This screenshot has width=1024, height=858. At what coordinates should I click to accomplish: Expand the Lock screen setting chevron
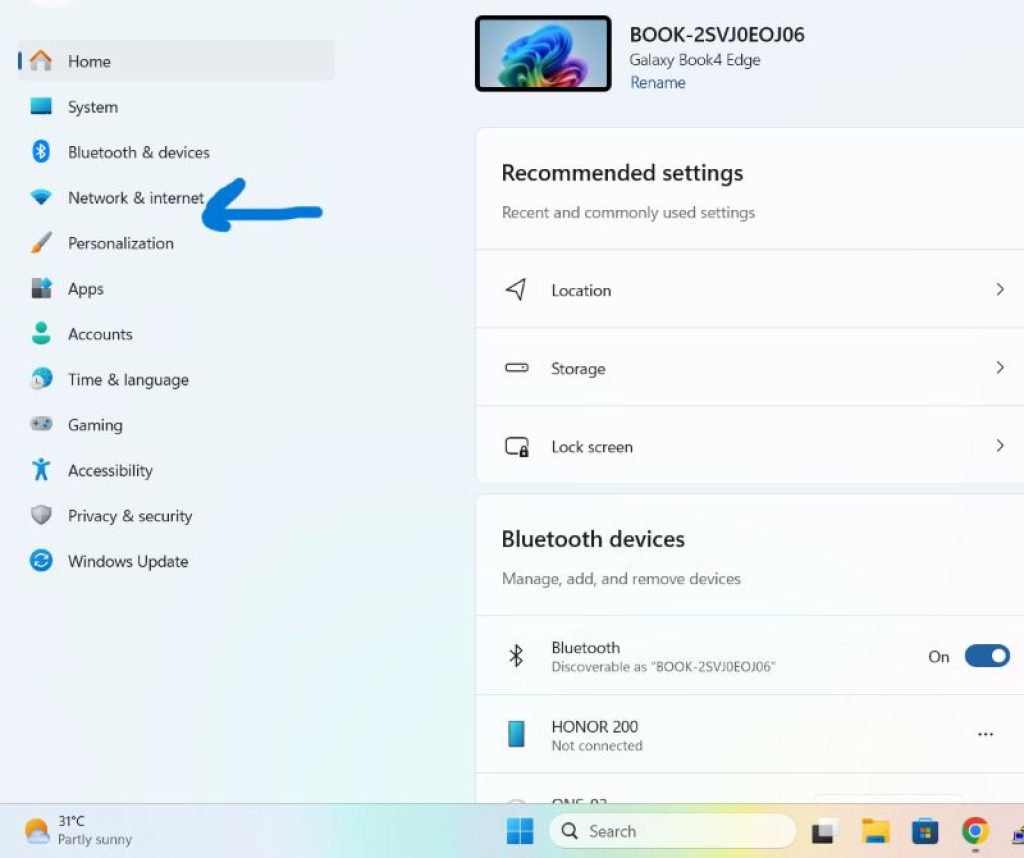tap(999, 446)
